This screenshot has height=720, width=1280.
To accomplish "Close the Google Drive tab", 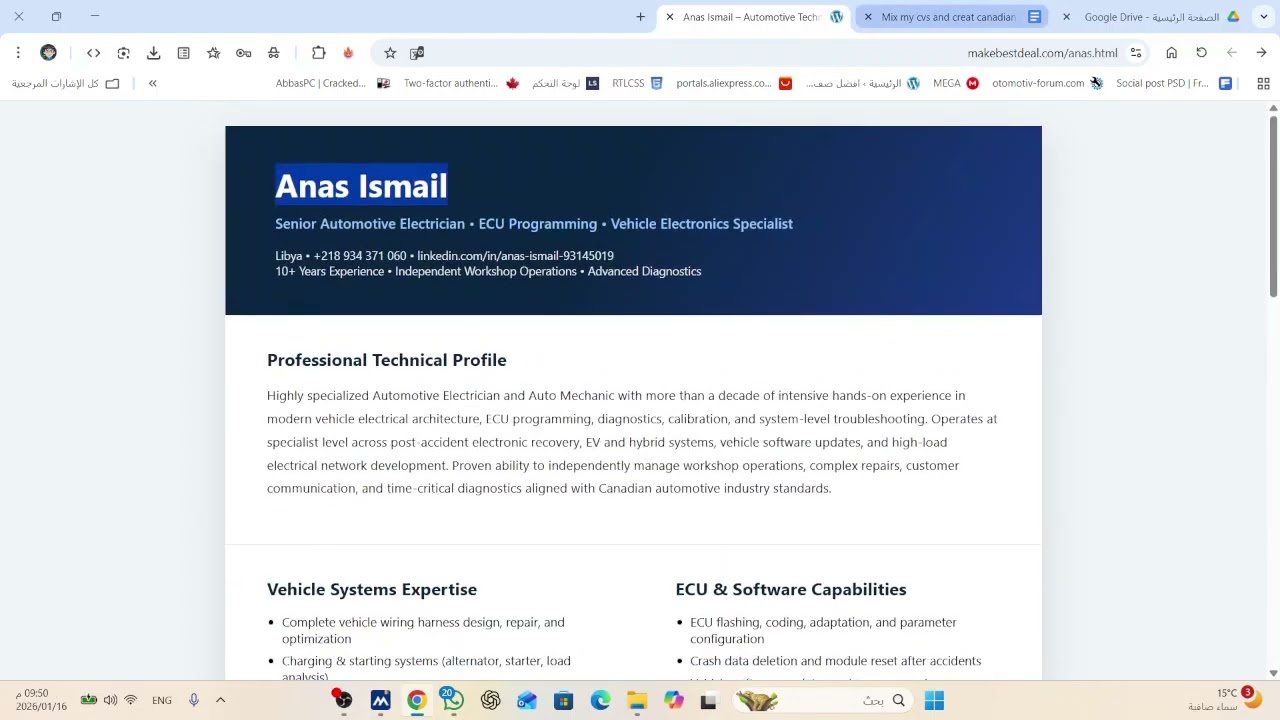I will click(x=1066, y=17).
